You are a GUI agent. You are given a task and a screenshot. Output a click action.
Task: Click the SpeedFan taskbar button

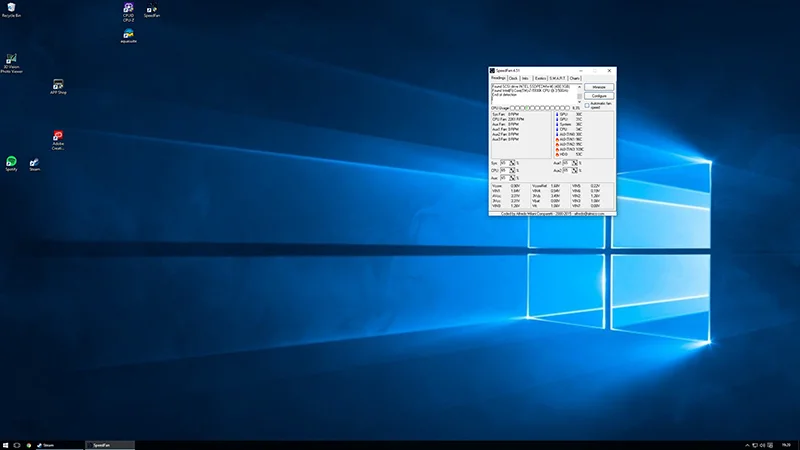click(x=110, y=445)
